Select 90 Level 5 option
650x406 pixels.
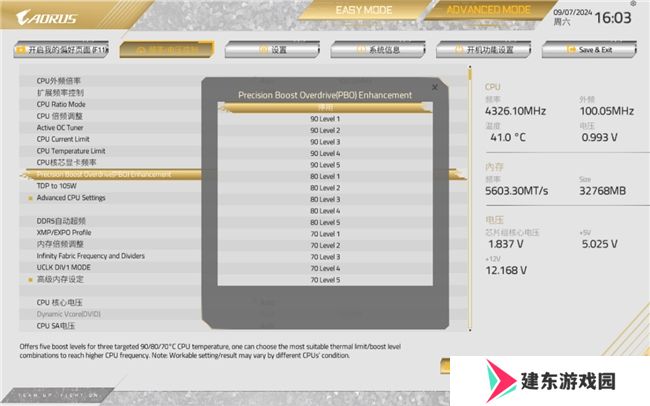[x=325, y=165]
